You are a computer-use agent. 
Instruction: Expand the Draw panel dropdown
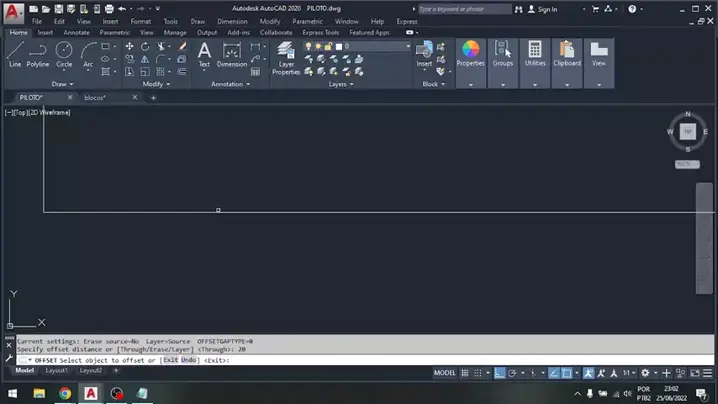[62, 84]
